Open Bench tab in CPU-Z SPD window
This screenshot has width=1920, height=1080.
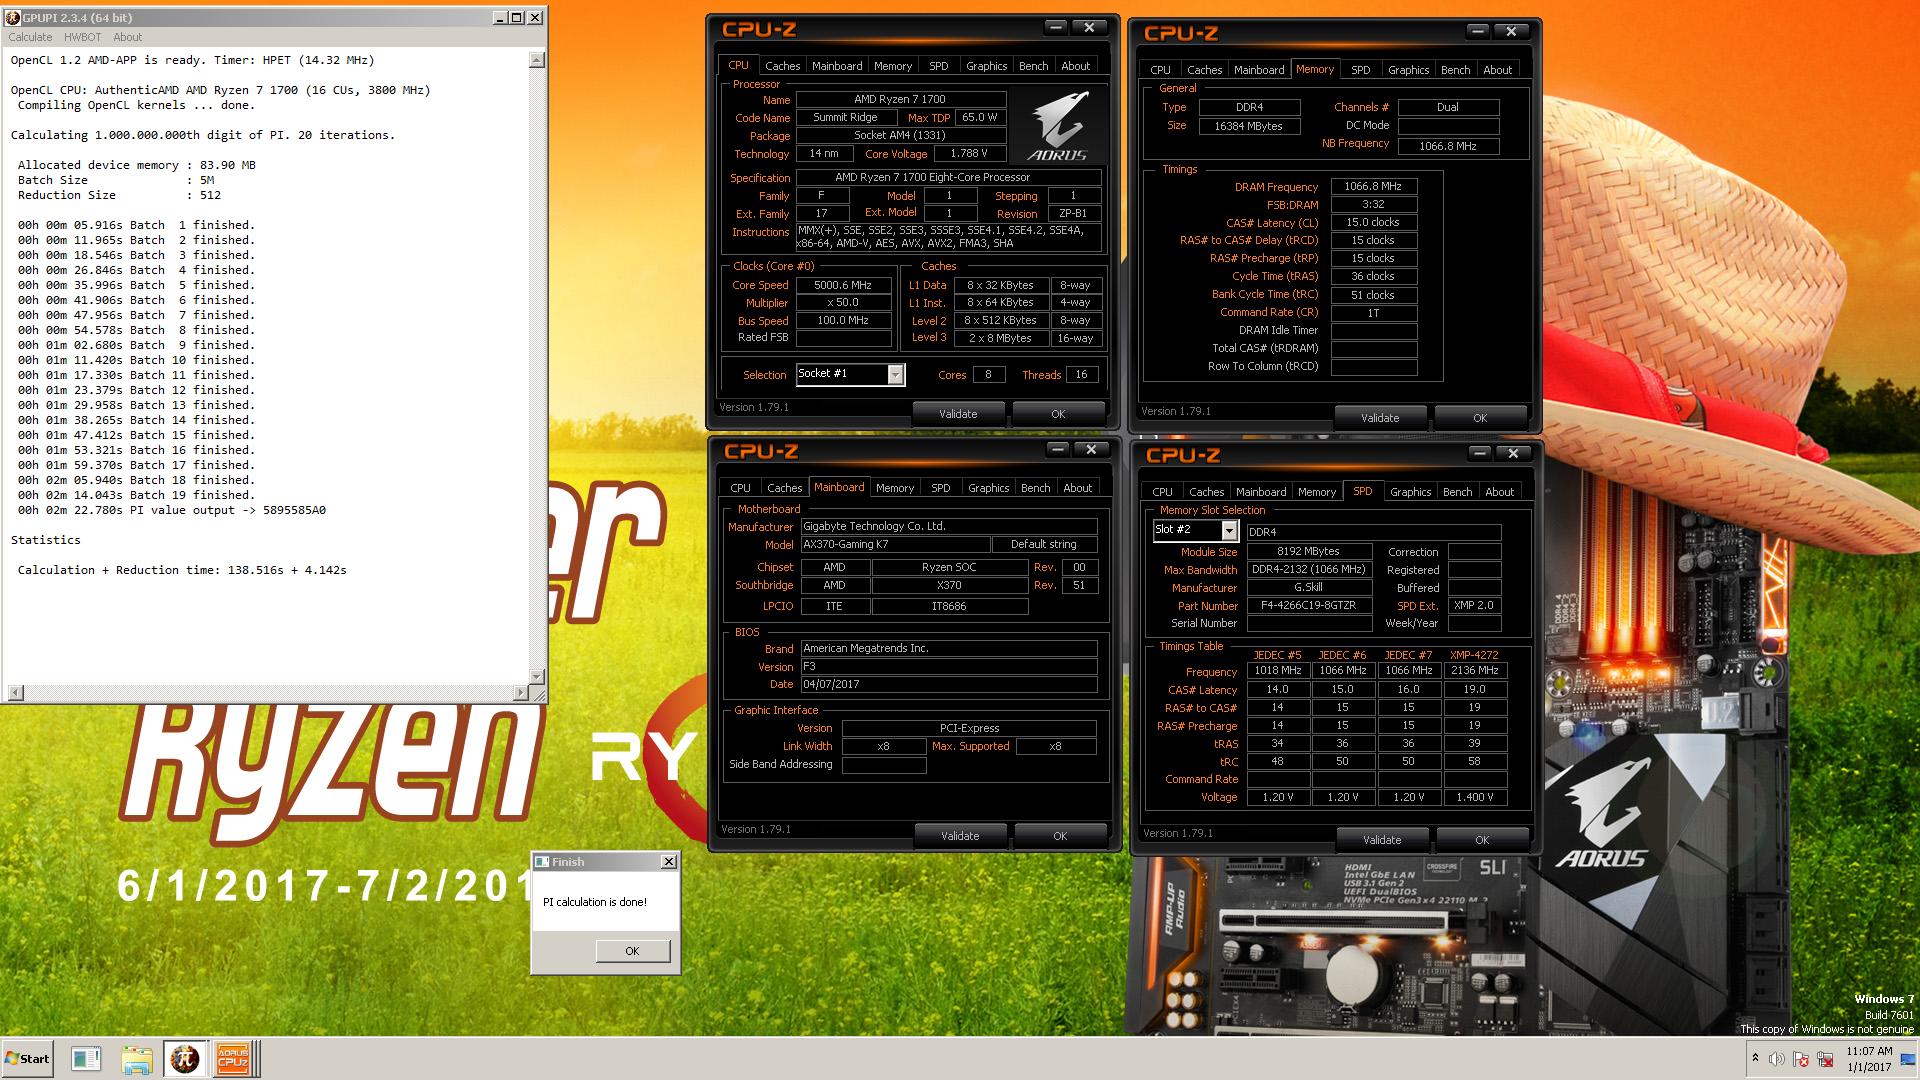tap(1457, 492)
